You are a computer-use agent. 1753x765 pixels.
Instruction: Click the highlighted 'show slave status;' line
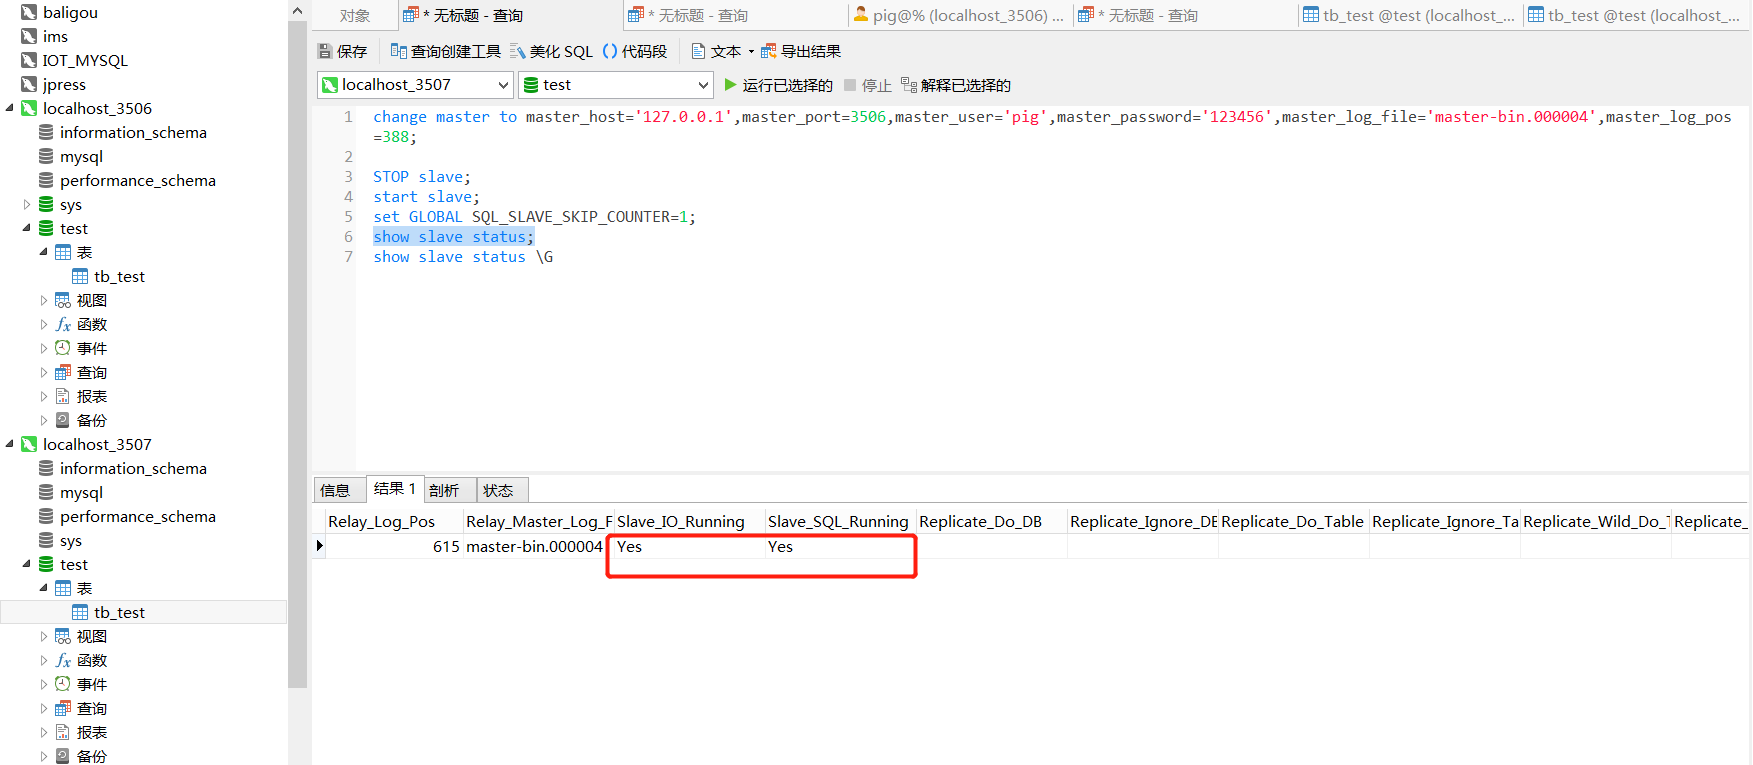tap(454, 237)
